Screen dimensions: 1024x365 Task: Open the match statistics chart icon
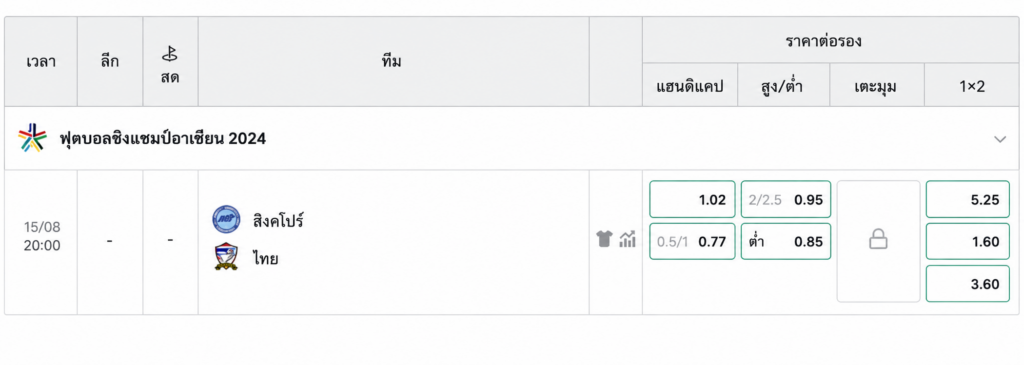point(628,239)
